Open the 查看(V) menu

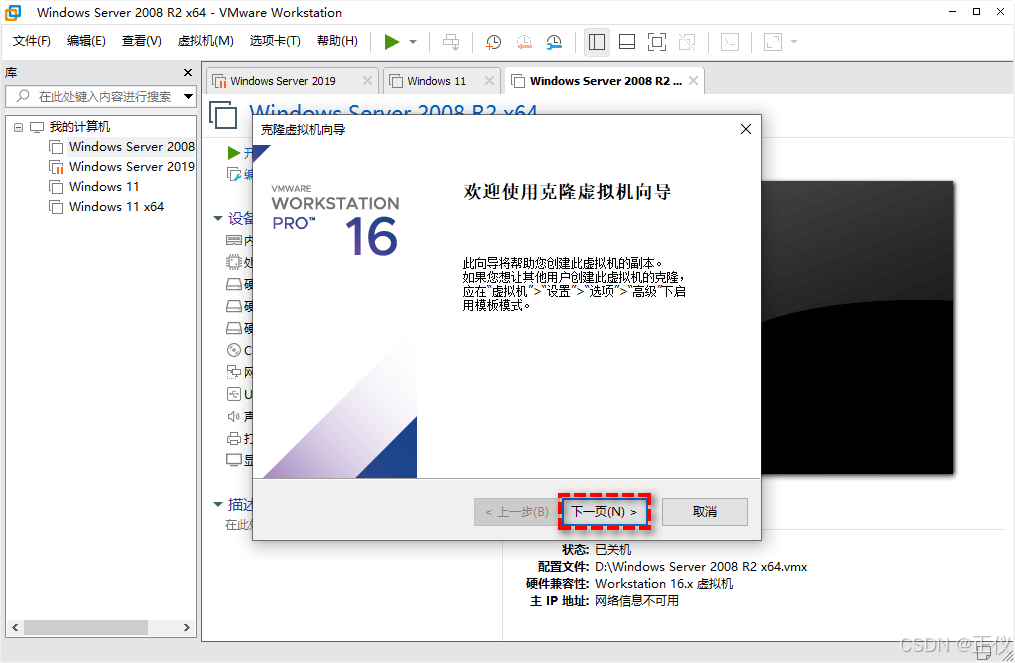pos(141,41)
